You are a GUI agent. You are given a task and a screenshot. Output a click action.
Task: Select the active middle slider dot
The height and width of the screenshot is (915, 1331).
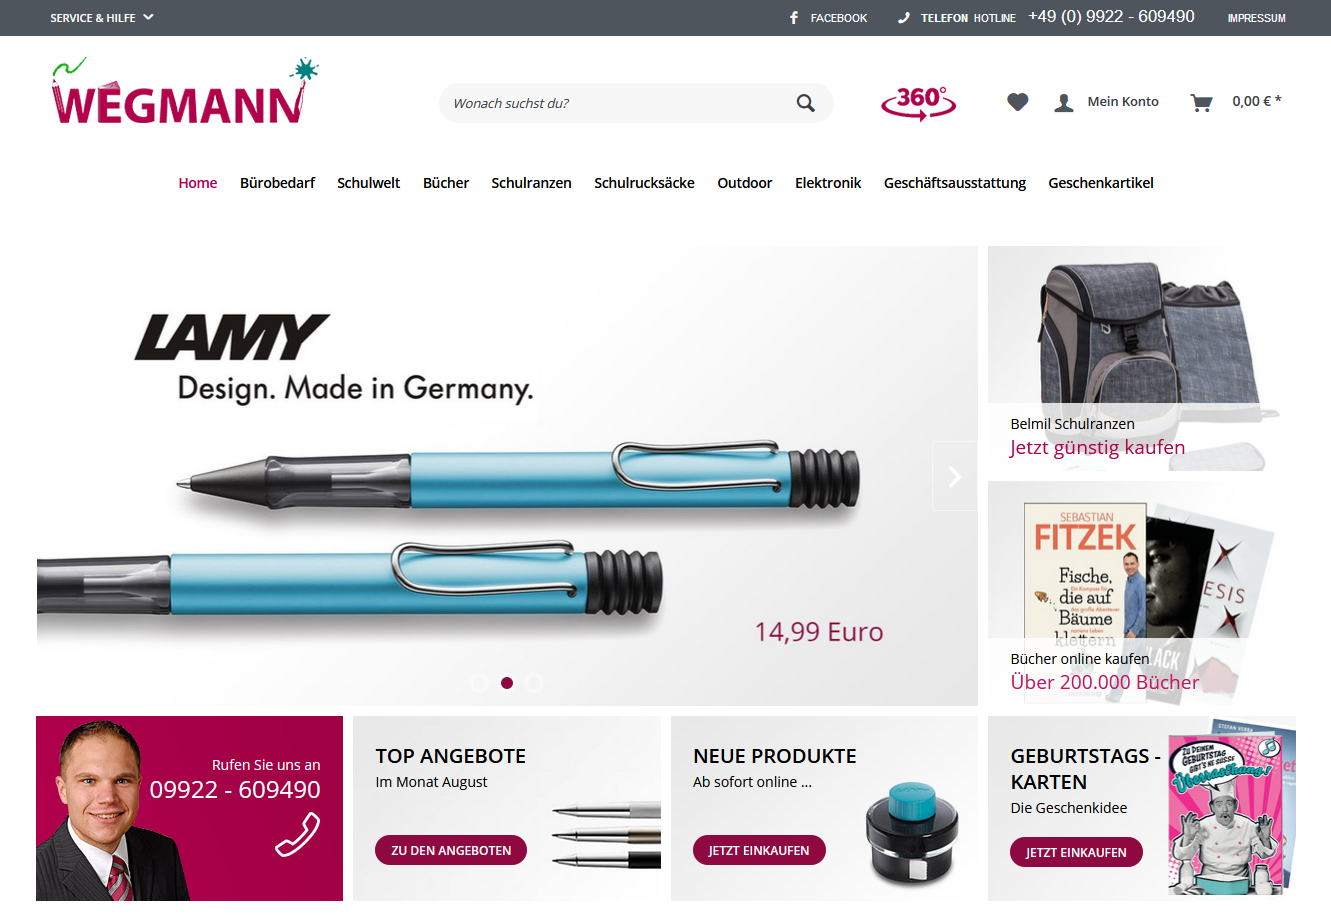[507, 683]
